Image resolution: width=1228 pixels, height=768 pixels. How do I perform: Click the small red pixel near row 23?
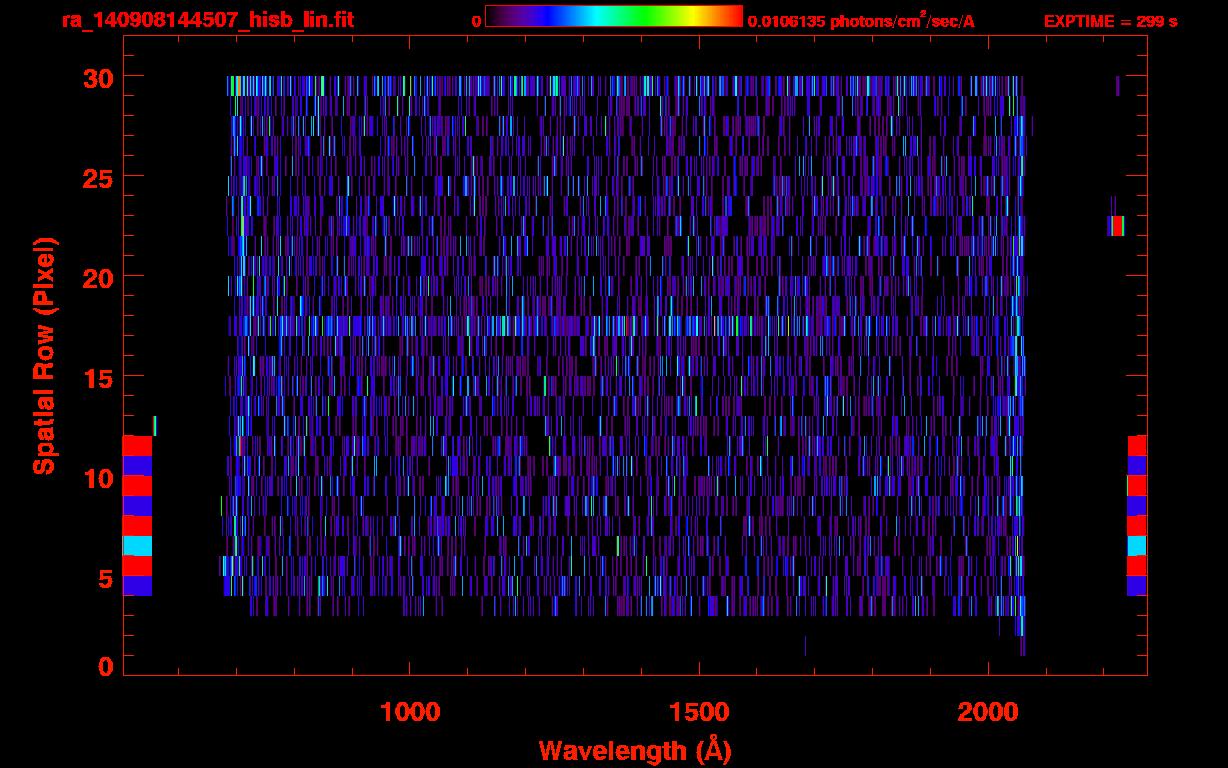pyautogui.click(x=1117, y=226)
